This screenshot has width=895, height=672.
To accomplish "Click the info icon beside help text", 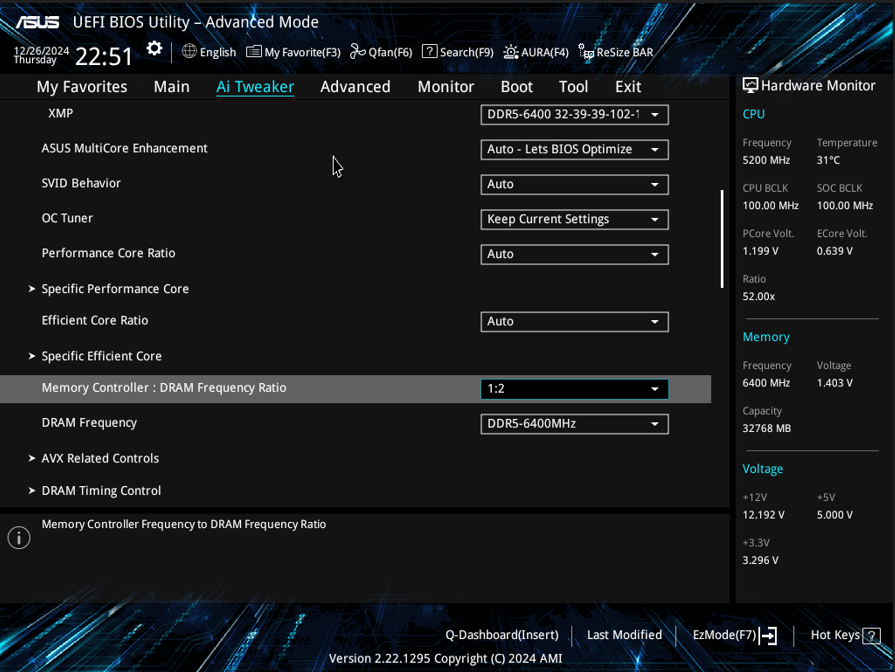I will (x=19, y=537).
